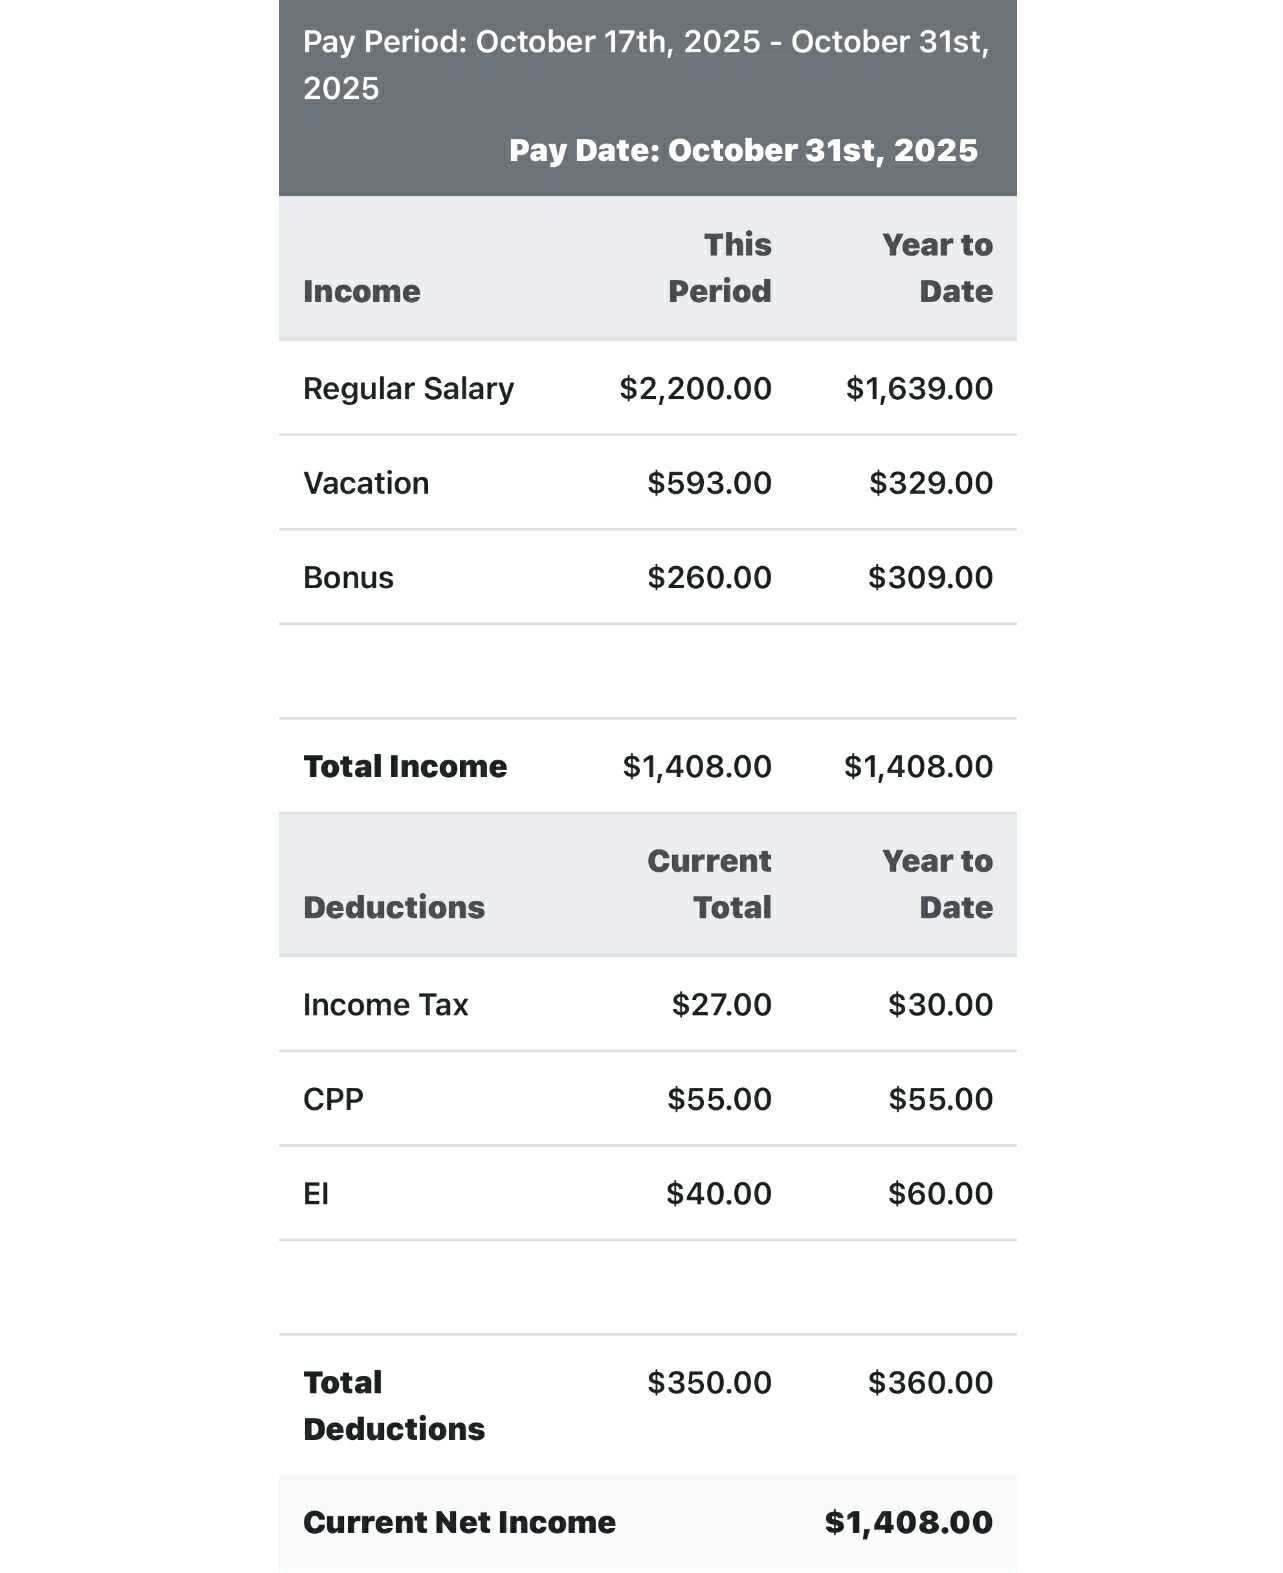This screenshot has height=1573, width=1283.
Task: Click the $309.00 Bonus year-to-date value
Action: click(930, 577)
